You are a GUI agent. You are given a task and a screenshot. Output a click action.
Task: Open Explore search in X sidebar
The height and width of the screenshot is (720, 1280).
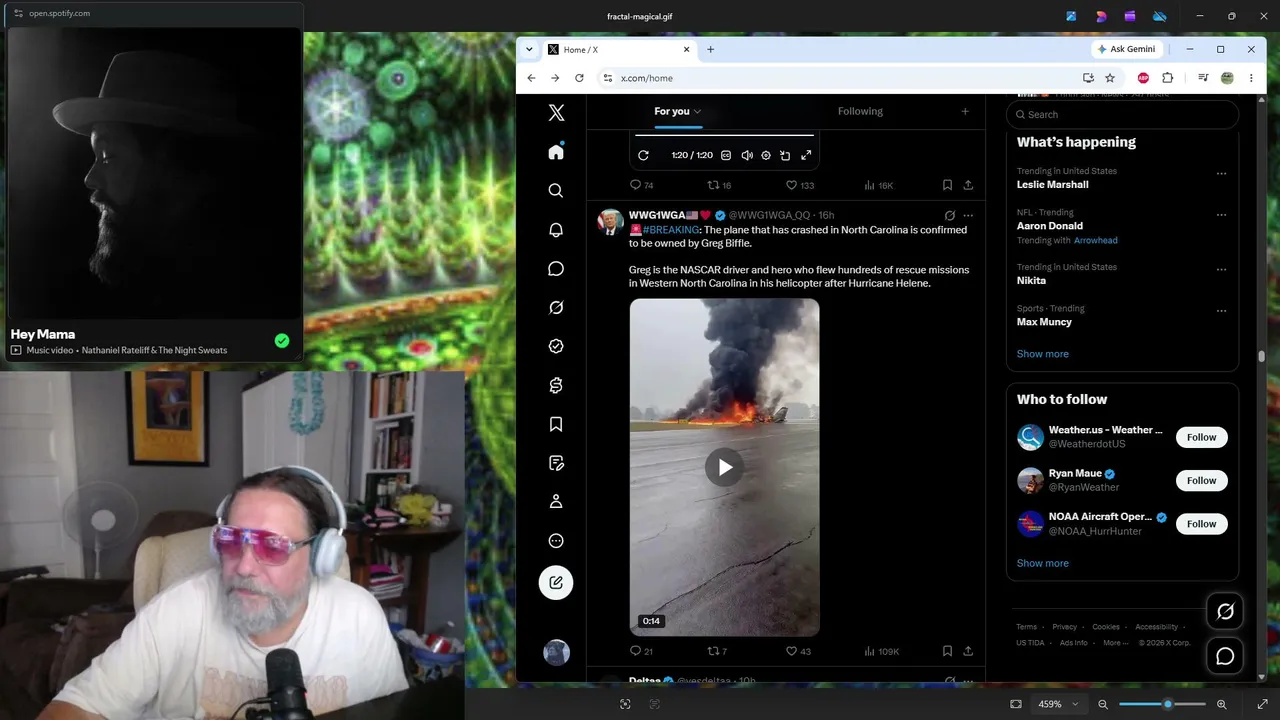(x=556, y=191)
